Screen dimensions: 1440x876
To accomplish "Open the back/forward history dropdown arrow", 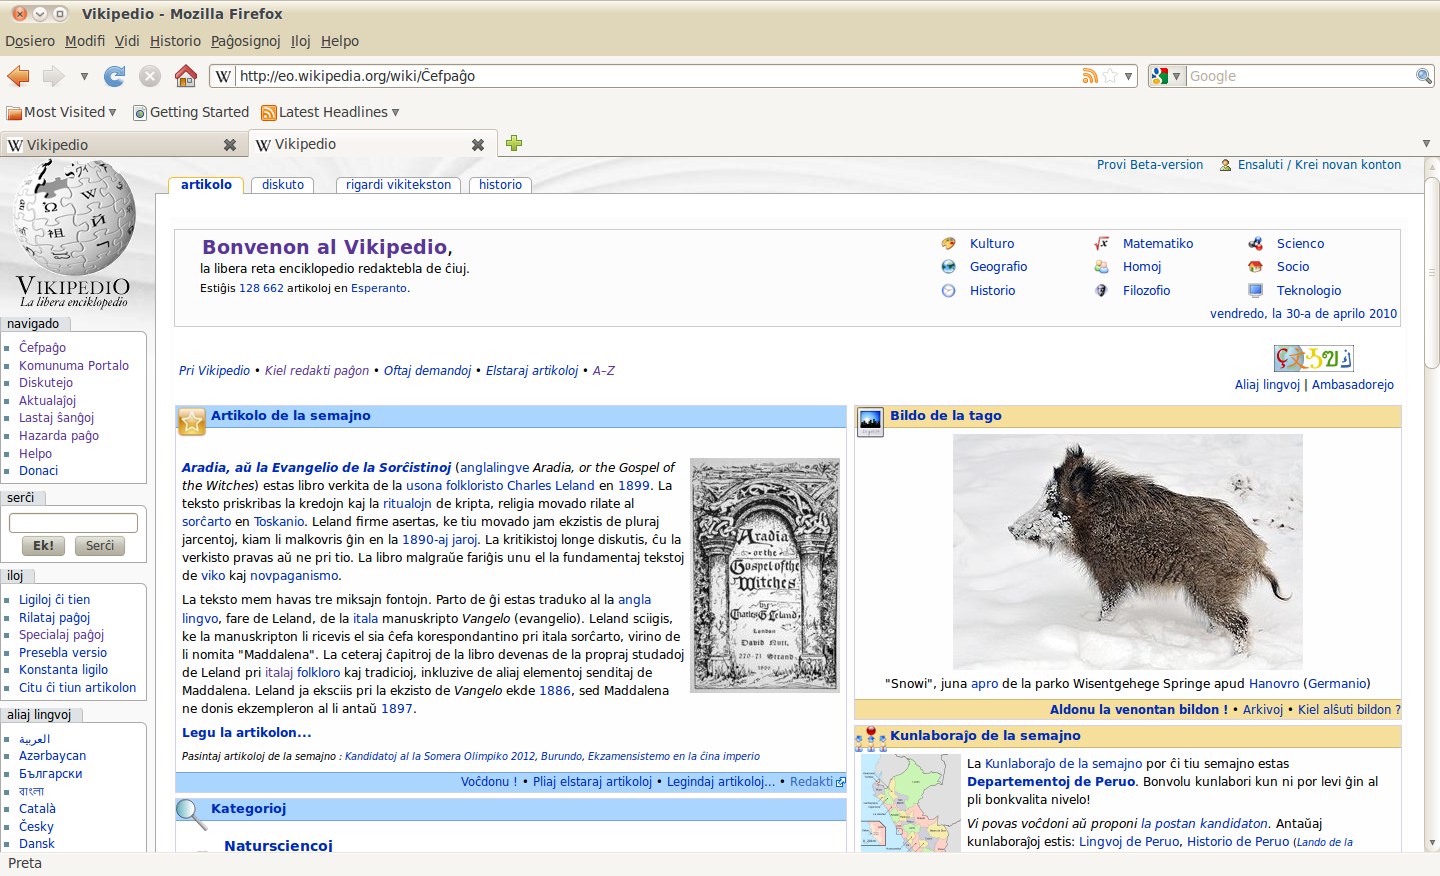I will [84, 76].
